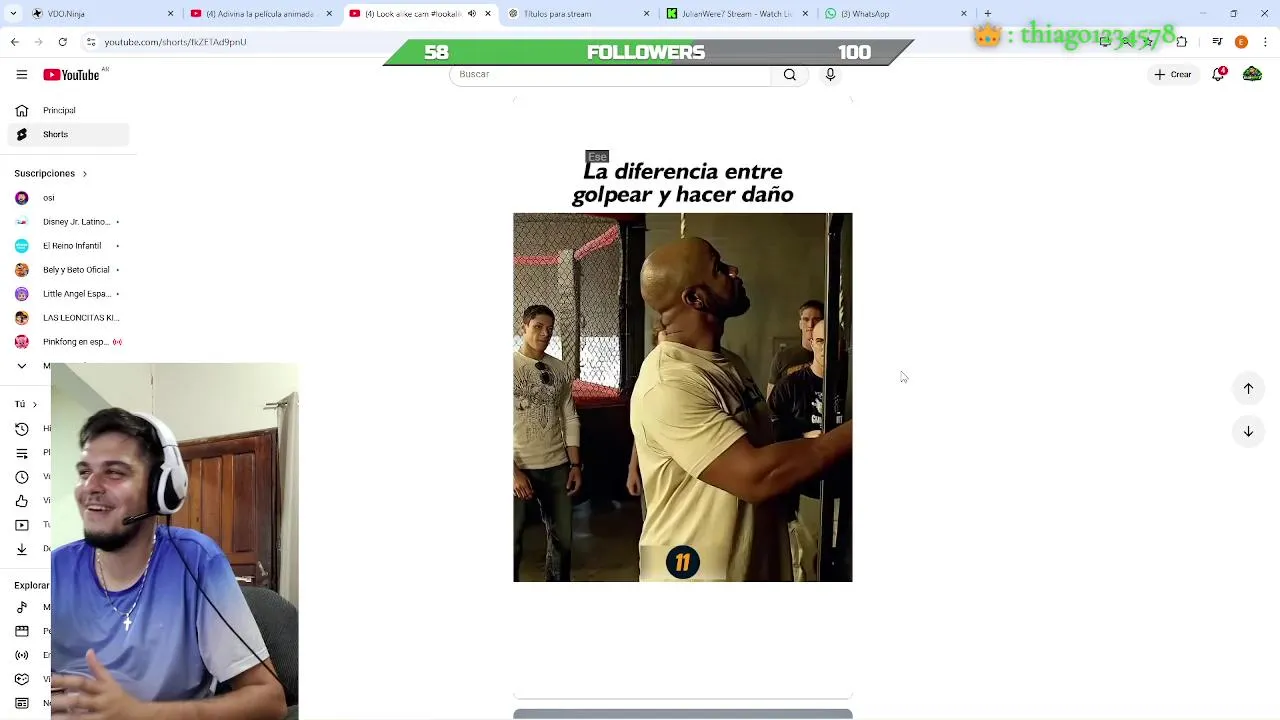Image resolution: width=1280 pixels, height=720 pixels.
Task: Click the search magnifier button
Action: 790,74
